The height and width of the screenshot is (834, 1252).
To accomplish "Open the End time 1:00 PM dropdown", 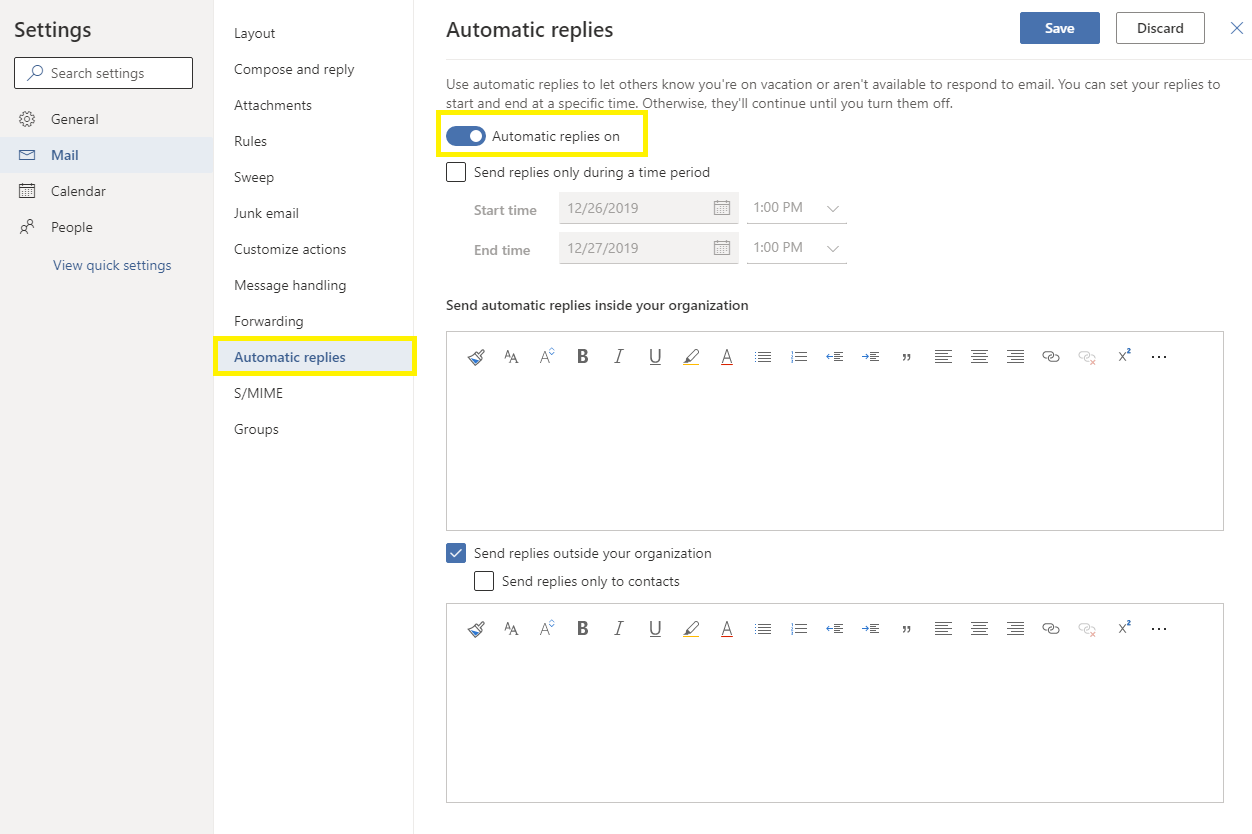I will [x=797, y=248].
